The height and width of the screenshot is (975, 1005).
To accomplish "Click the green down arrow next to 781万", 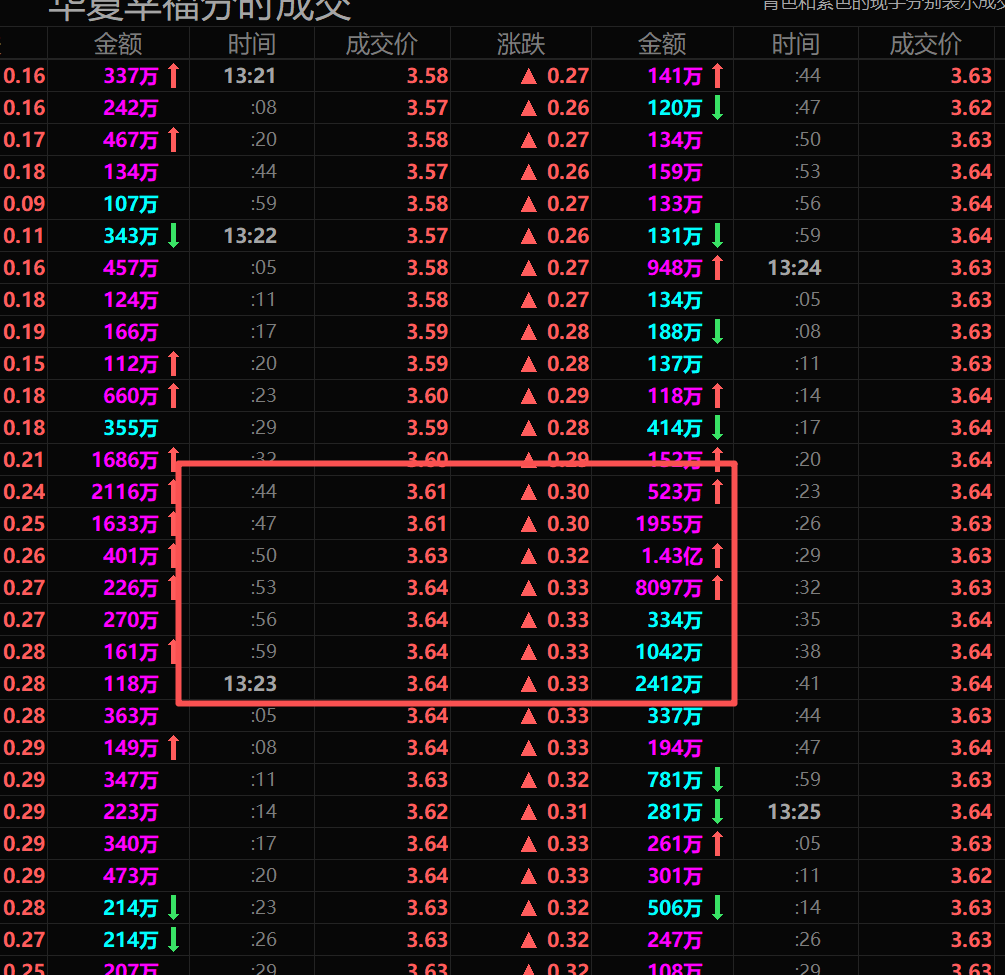I will (x=718, y=779).
